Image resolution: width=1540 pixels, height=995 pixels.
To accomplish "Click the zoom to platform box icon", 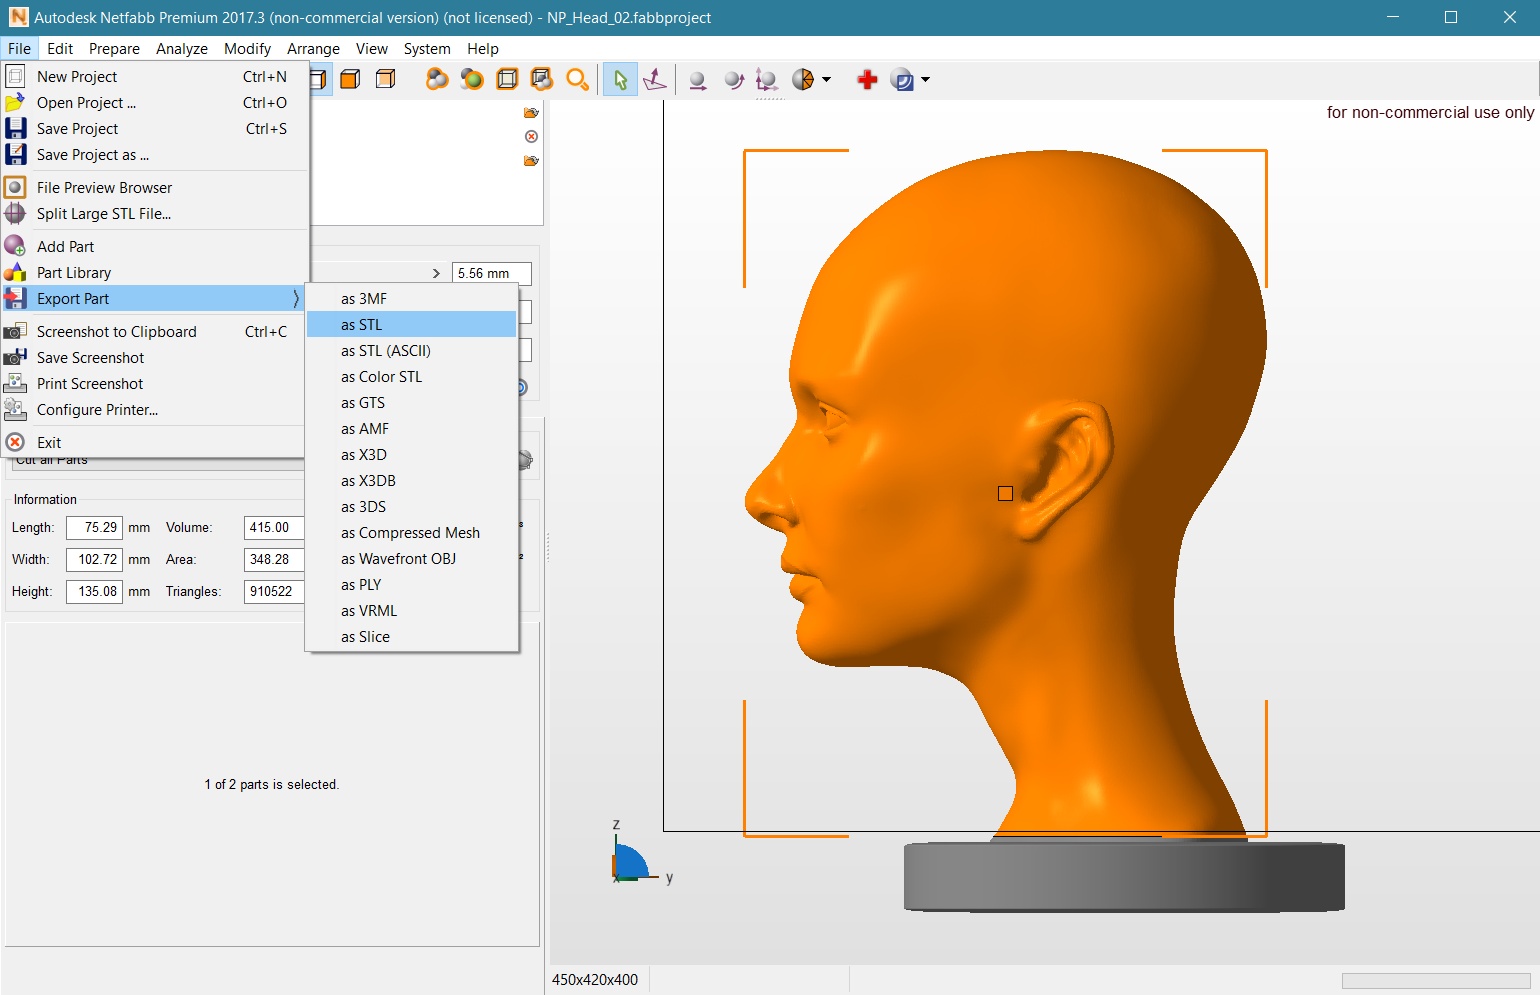I will coord(507,80).
